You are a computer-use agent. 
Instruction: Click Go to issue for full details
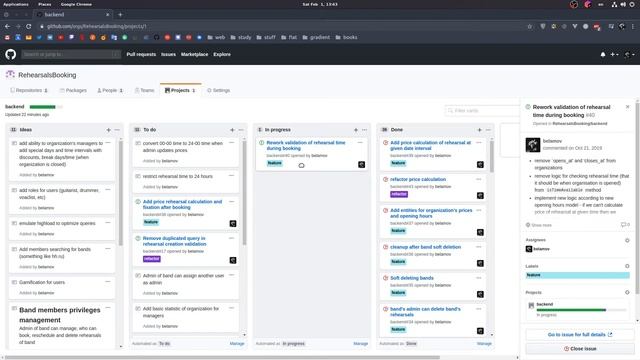coord(580,335)
